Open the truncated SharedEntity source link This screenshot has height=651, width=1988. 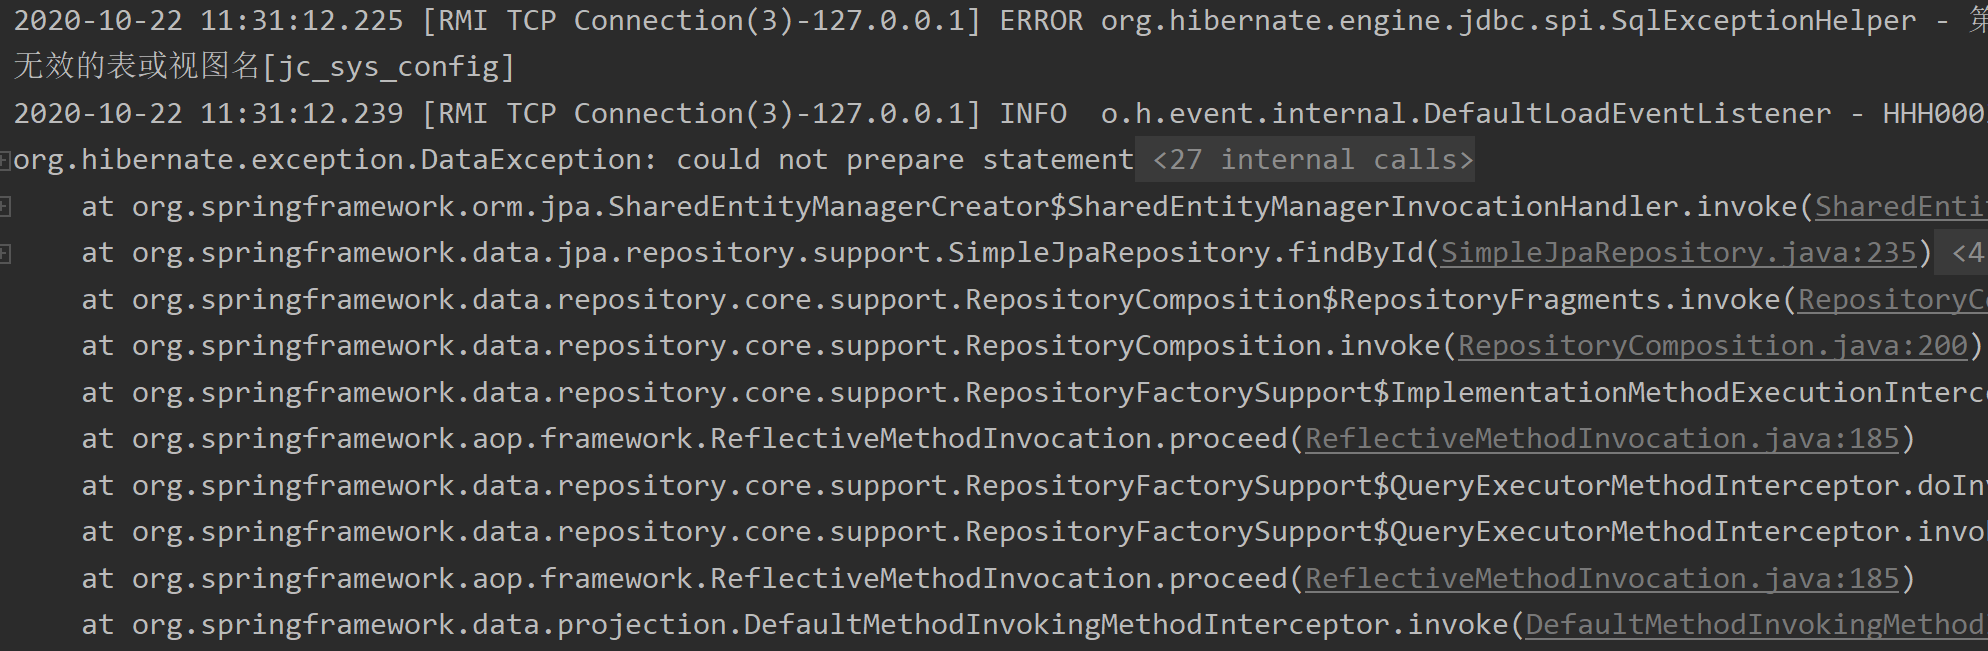[1900, 207]
